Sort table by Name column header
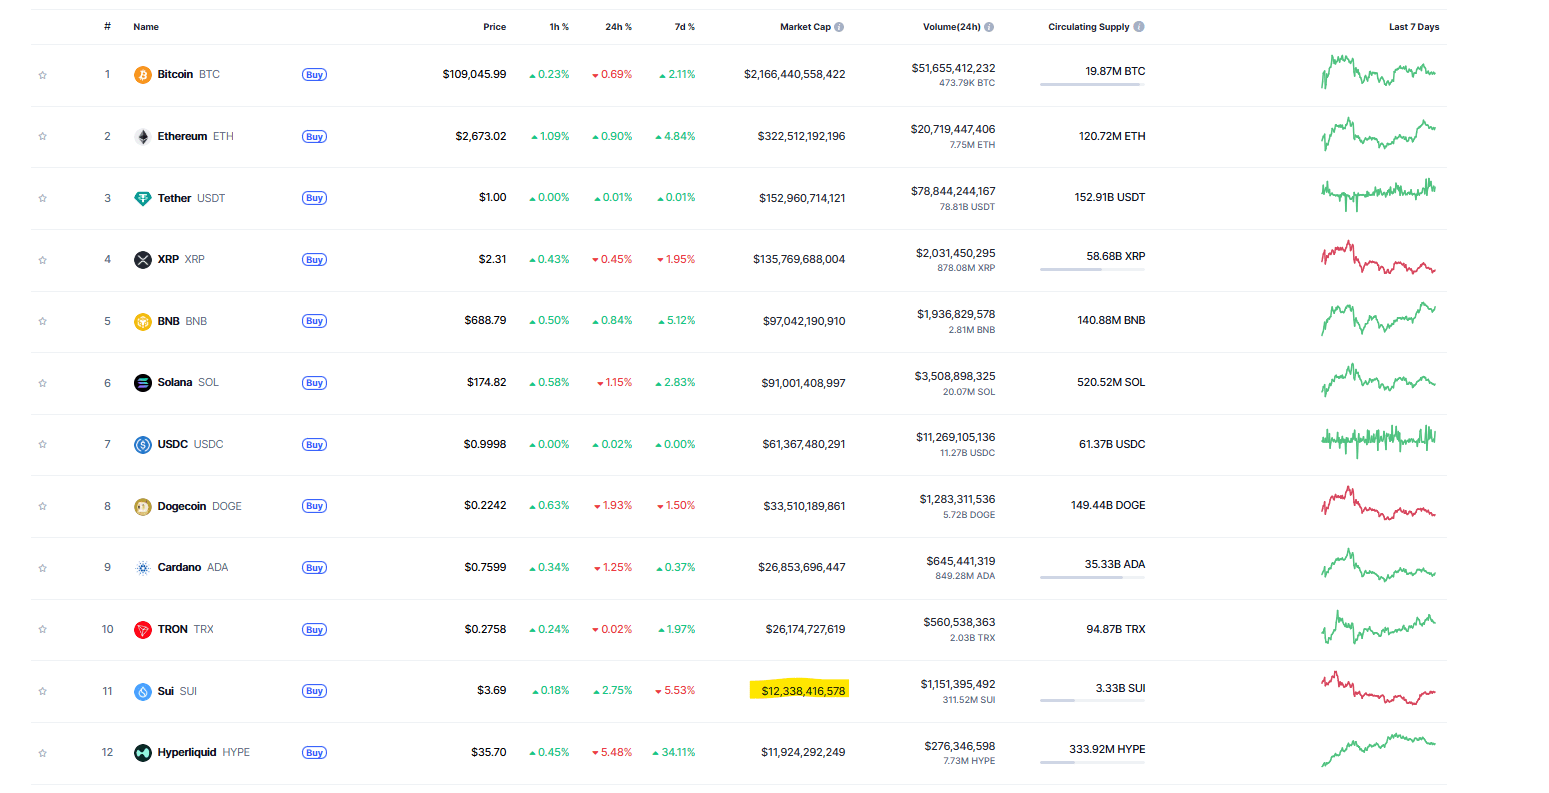This screenshot has height=793, width=1549. click(146, 27)
